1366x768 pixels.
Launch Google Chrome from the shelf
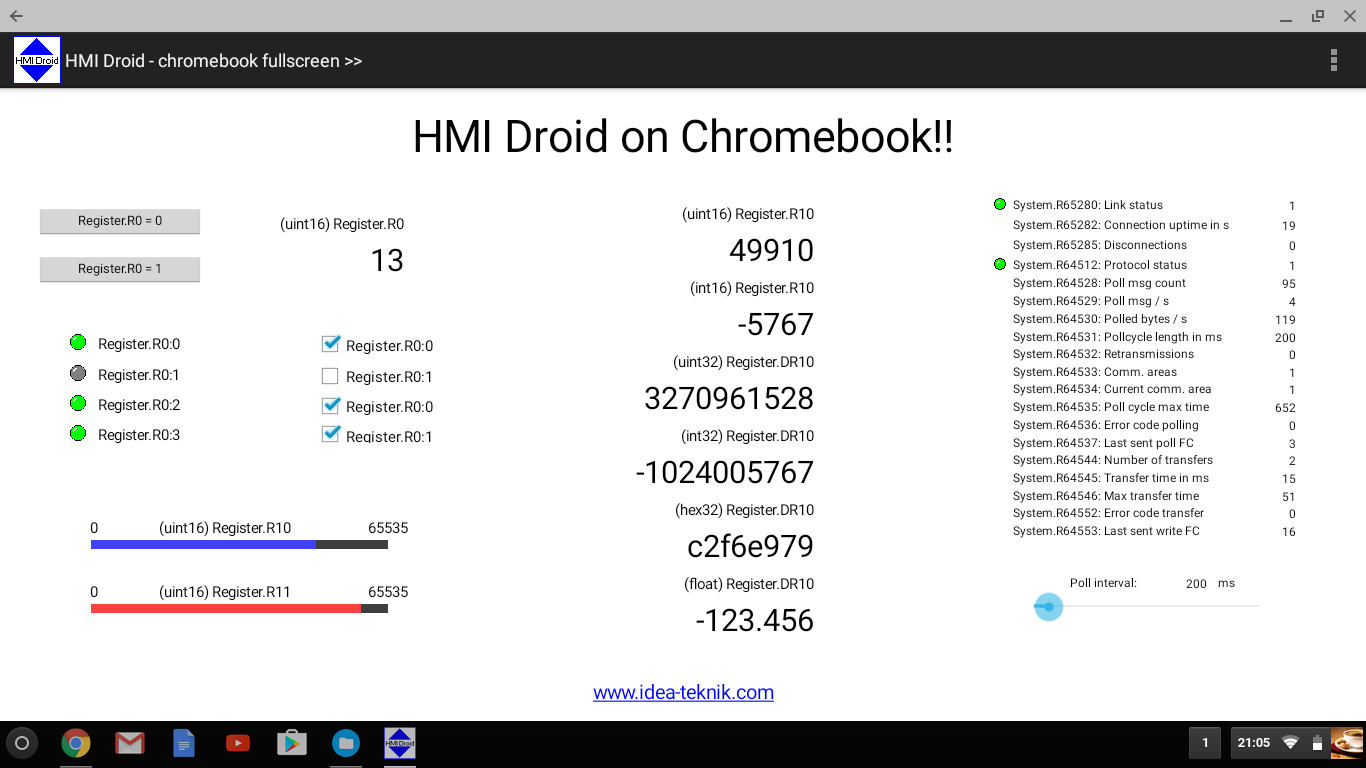point(76,743)
